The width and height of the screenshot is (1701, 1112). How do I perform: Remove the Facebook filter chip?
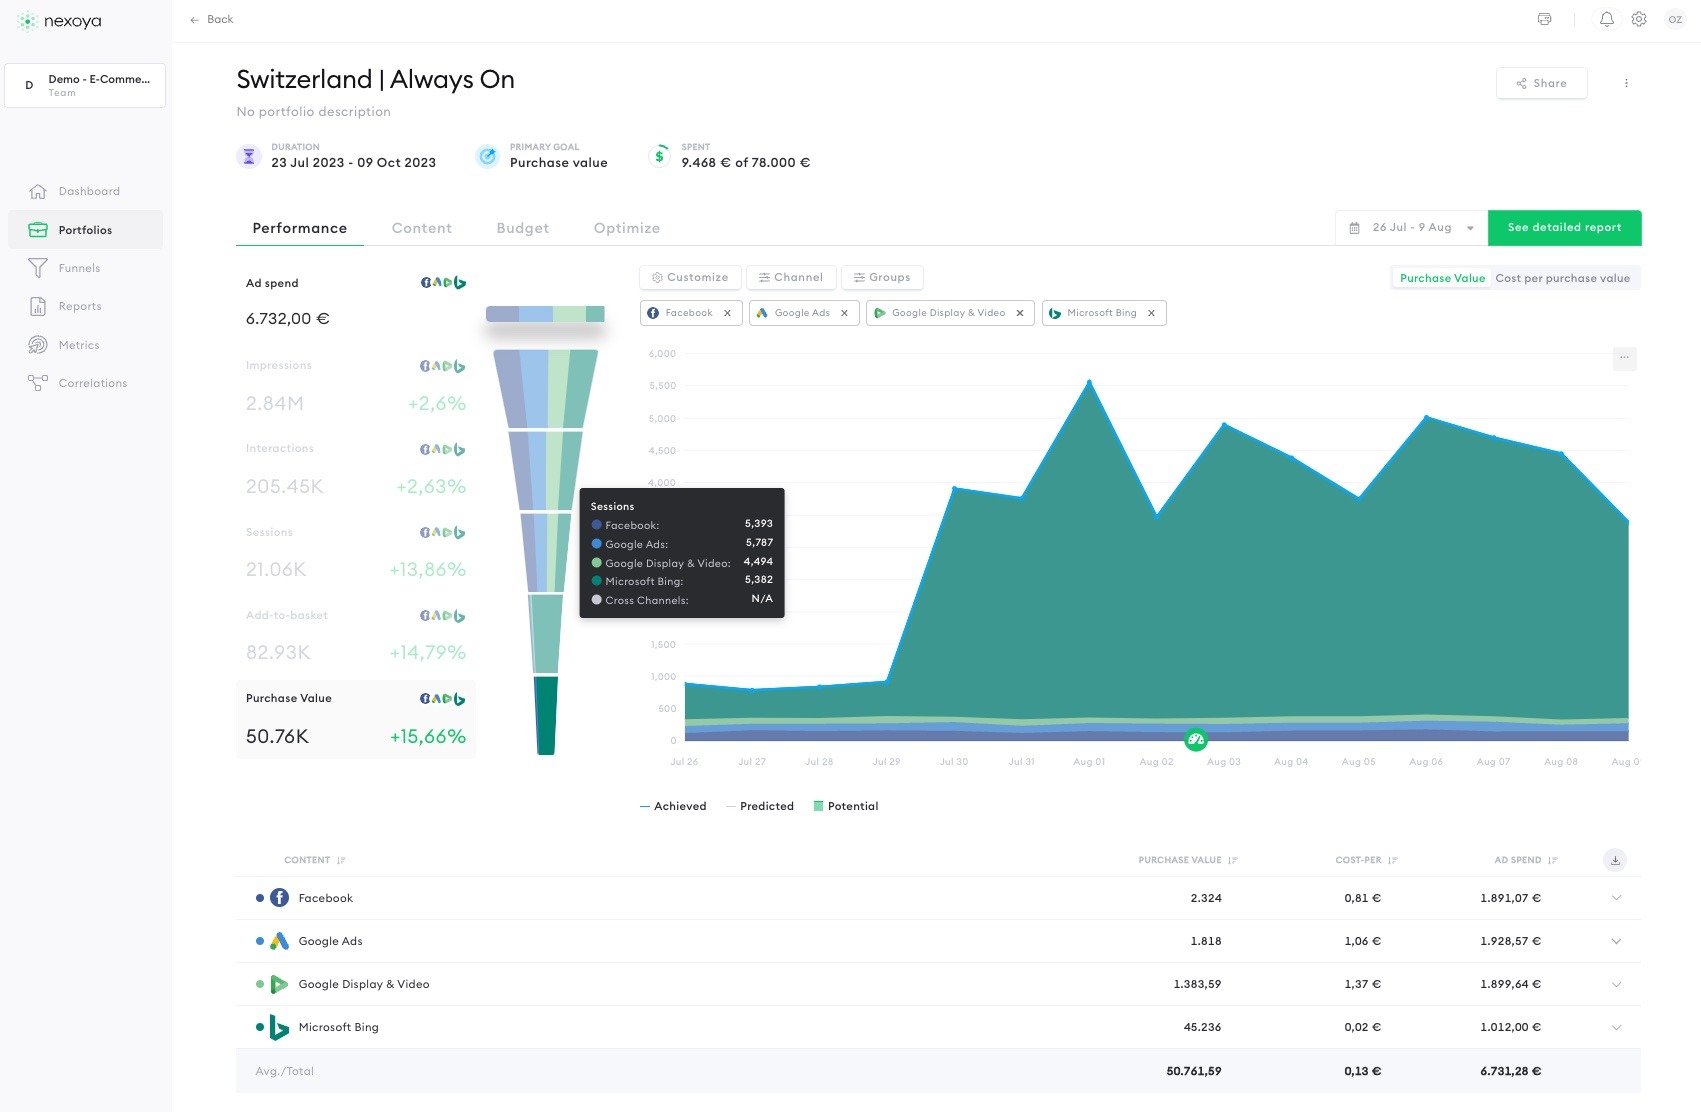(729, 312)
